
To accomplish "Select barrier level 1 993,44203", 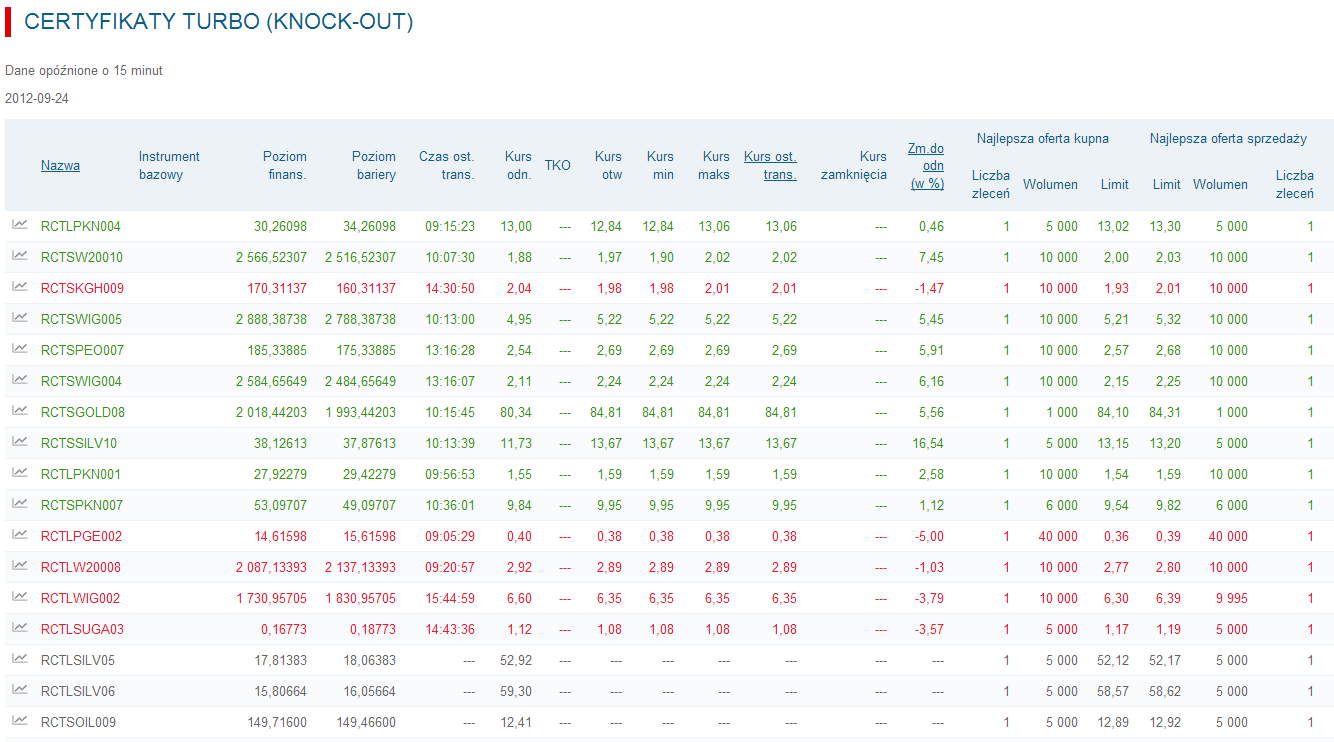I will click(360, 413).
